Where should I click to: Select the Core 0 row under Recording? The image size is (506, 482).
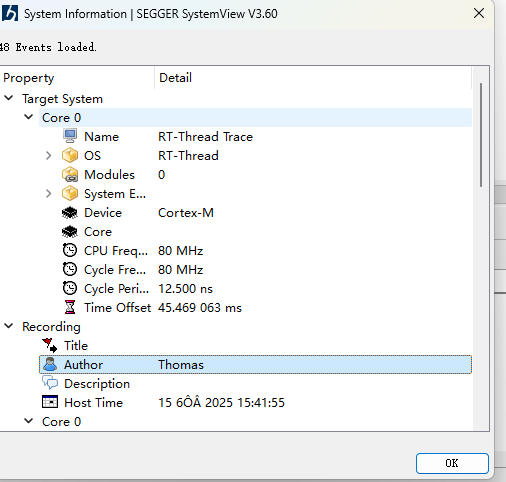(x=61, y=422)
